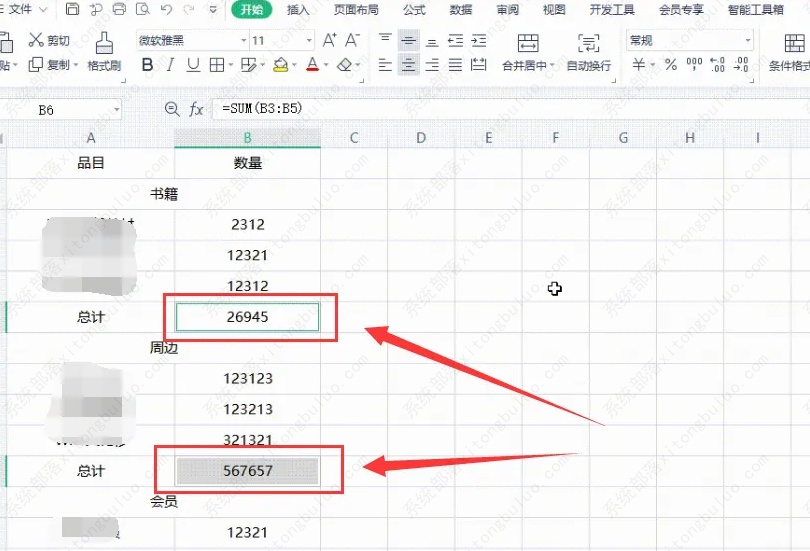Open the Name Box dropdown arrow
Image resolution: width=810 pixels, height=551 pixels.
click(x=116, y=110)
